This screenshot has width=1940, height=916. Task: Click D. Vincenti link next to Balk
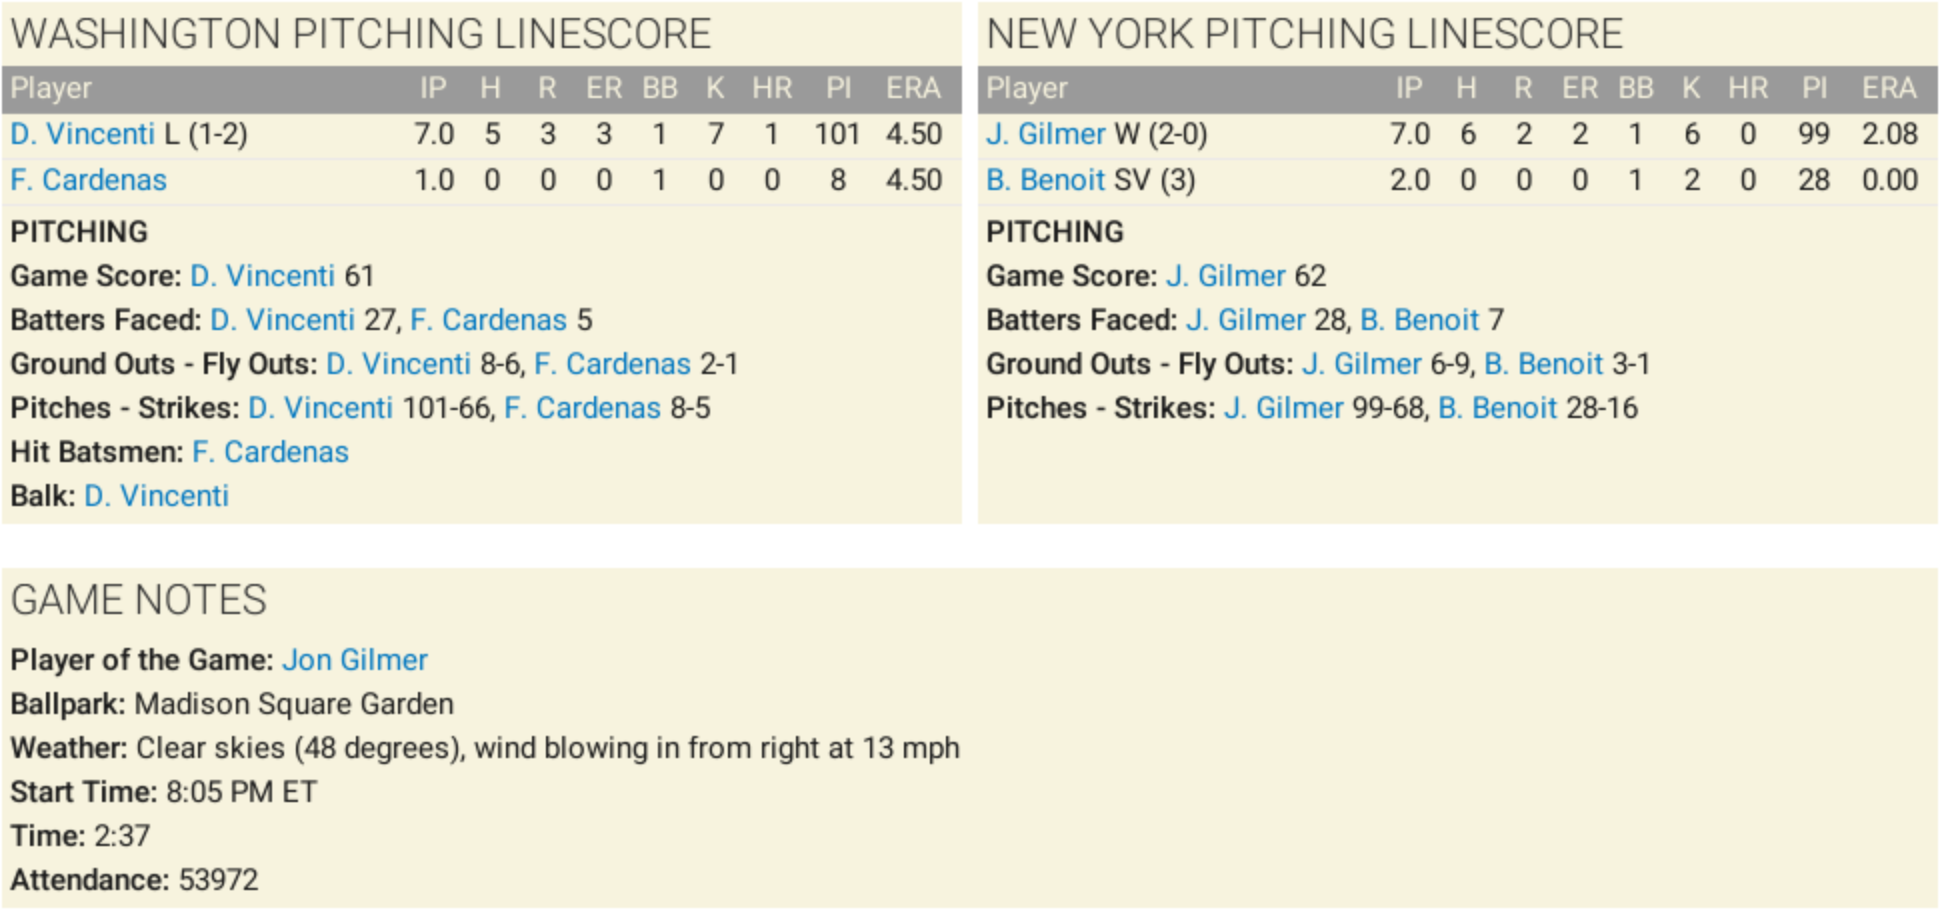tap(156, 496)
